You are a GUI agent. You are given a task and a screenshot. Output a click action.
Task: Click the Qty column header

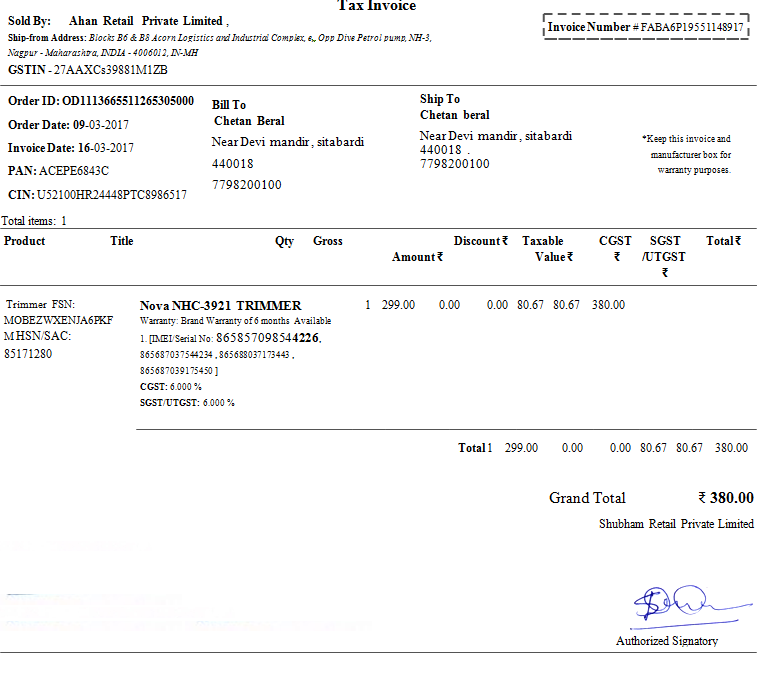point(284,241)
